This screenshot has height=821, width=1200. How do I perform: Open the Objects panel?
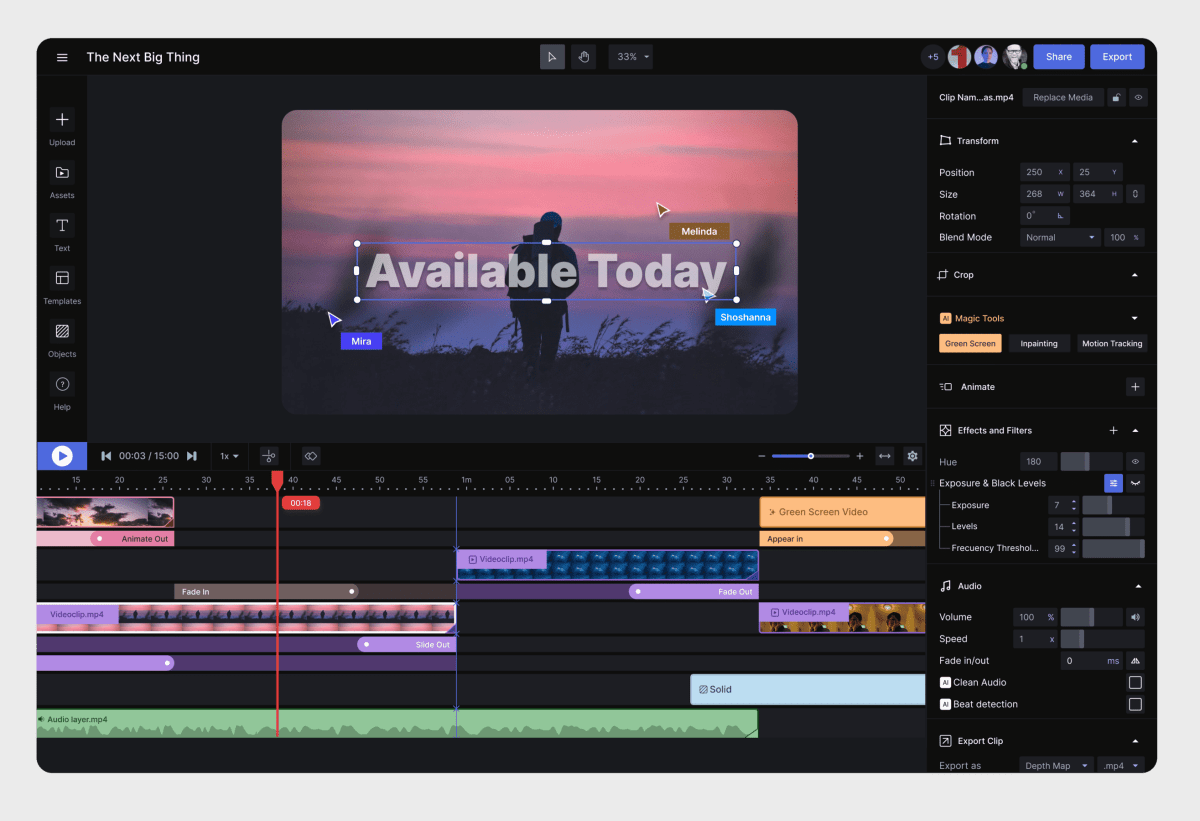coord(62,332)
